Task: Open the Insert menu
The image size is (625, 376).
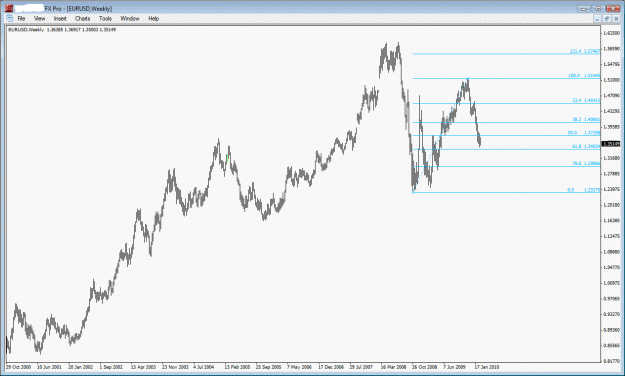Action: tap(60, 18)
